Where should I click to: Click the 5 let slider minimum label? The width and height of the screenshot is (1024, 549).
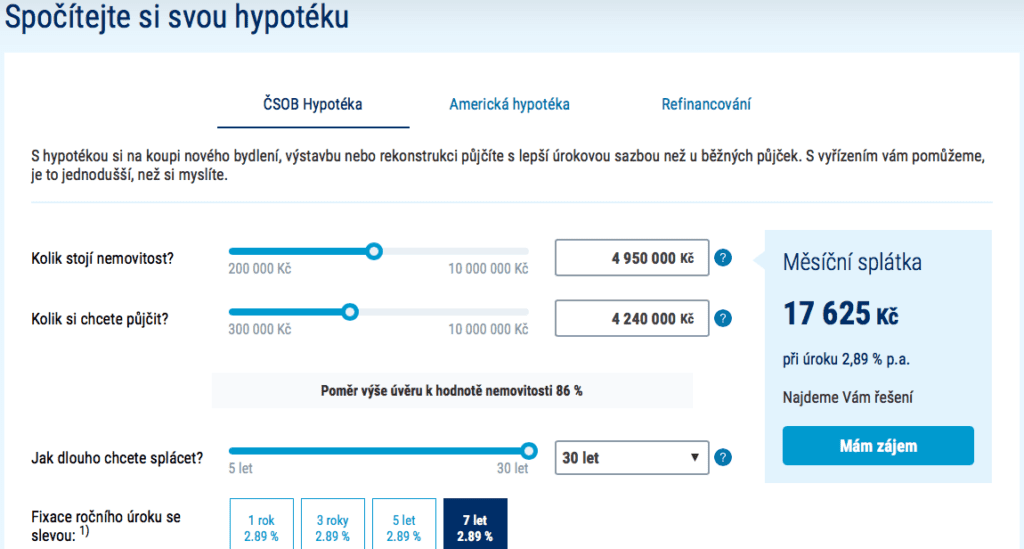pyautogui.click(x=240, y=469)
